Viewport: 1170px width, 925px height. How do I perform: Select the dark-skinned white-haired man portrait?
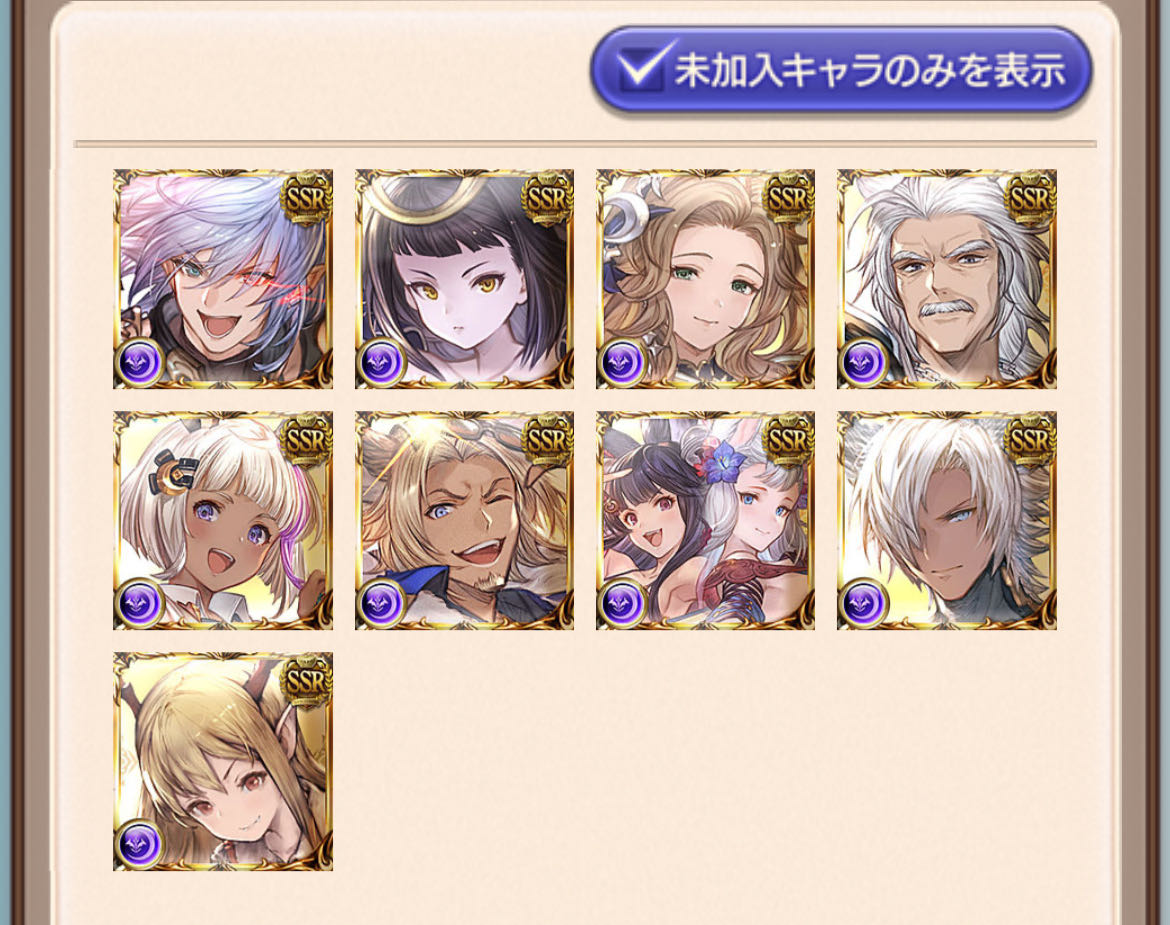[x=947, y=520]
